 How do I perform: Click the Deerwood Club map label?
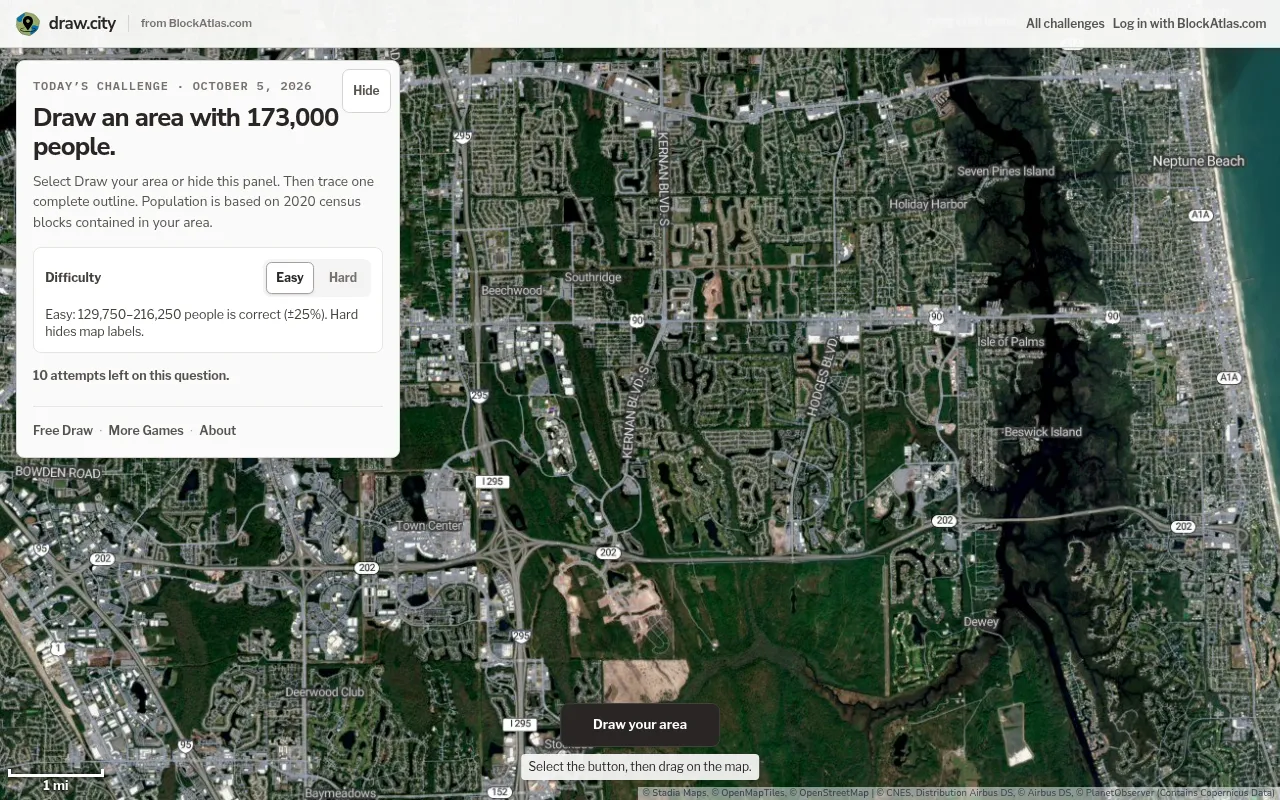(x=325, y=692)
